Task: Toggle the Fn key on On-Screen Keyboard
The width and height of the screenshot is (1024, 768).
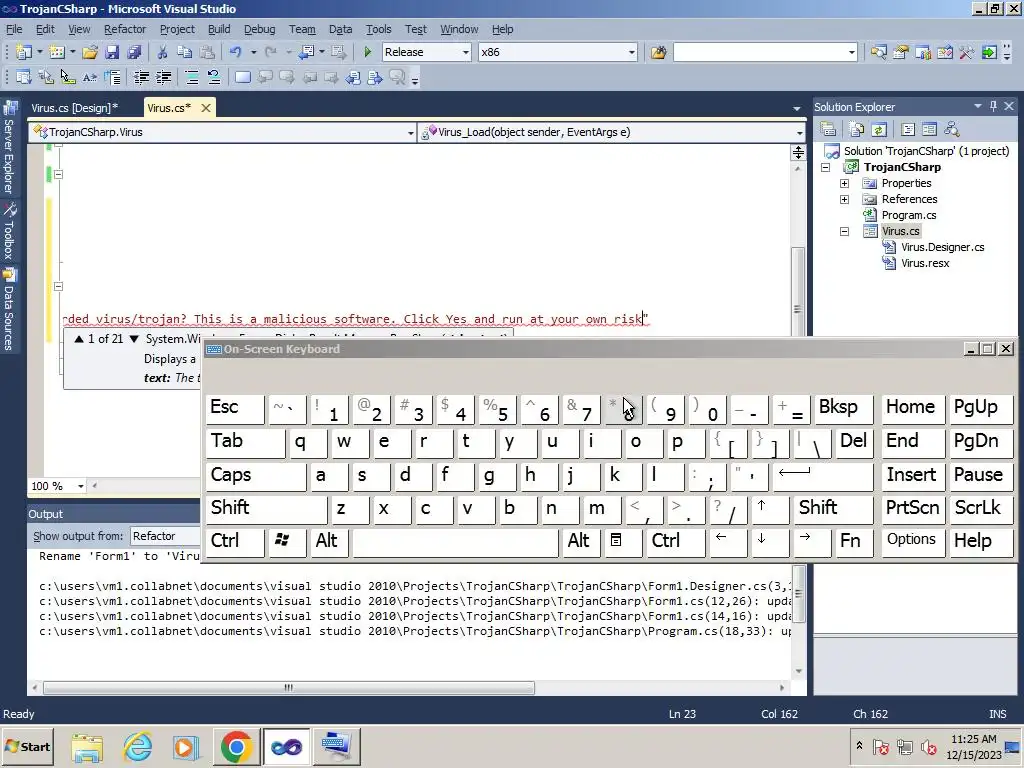Action: click(x=852, y=542)
